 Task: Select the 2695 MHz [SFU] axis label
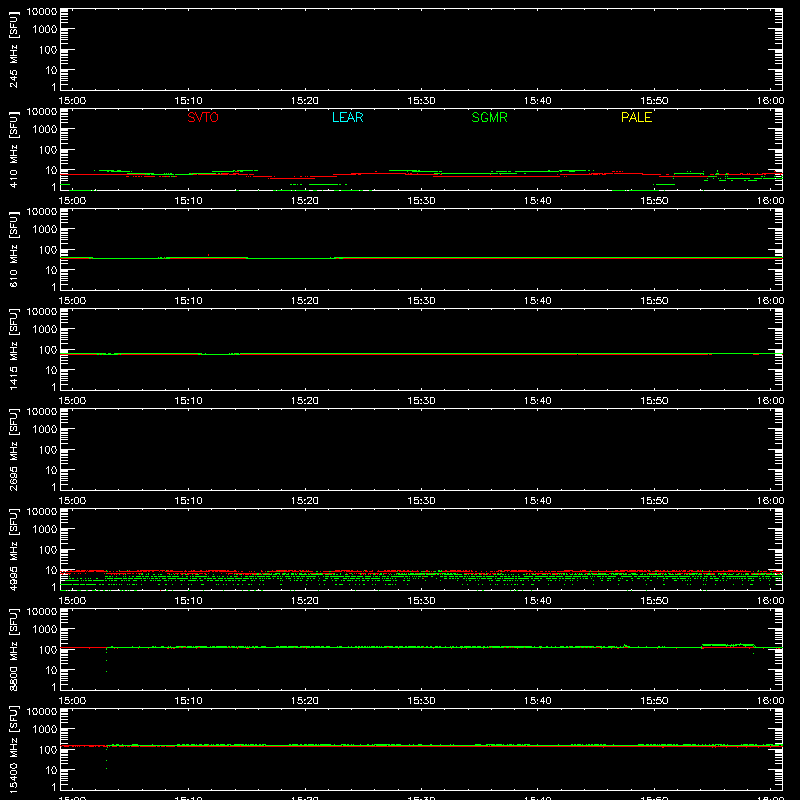[14, 449]
